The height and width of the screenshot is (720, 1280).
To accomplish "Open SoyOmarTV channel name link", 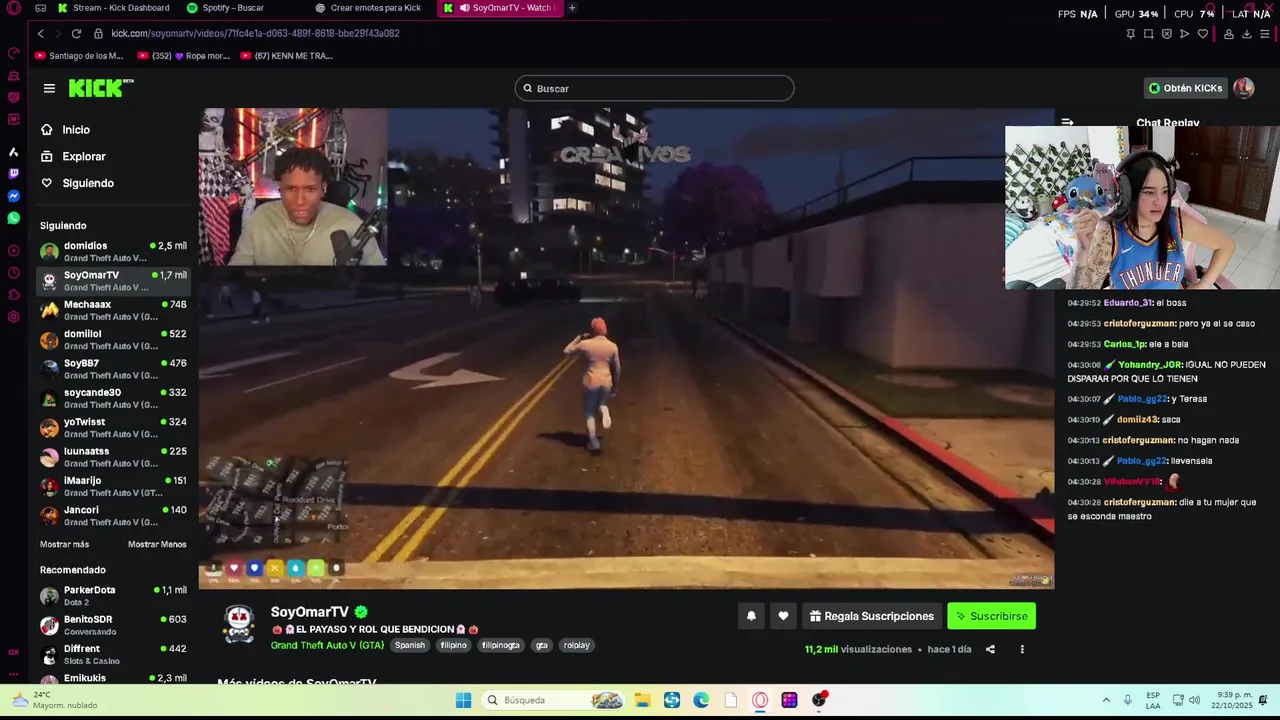I will point(310,612).
